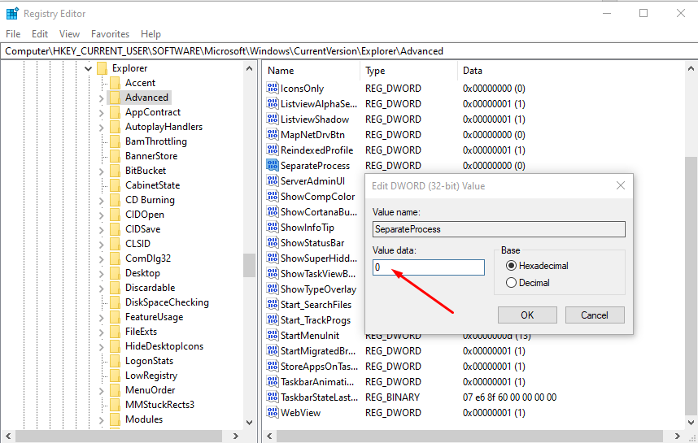Select the CabinetState key
Screen dimensions: 698x444
[152, 185]
